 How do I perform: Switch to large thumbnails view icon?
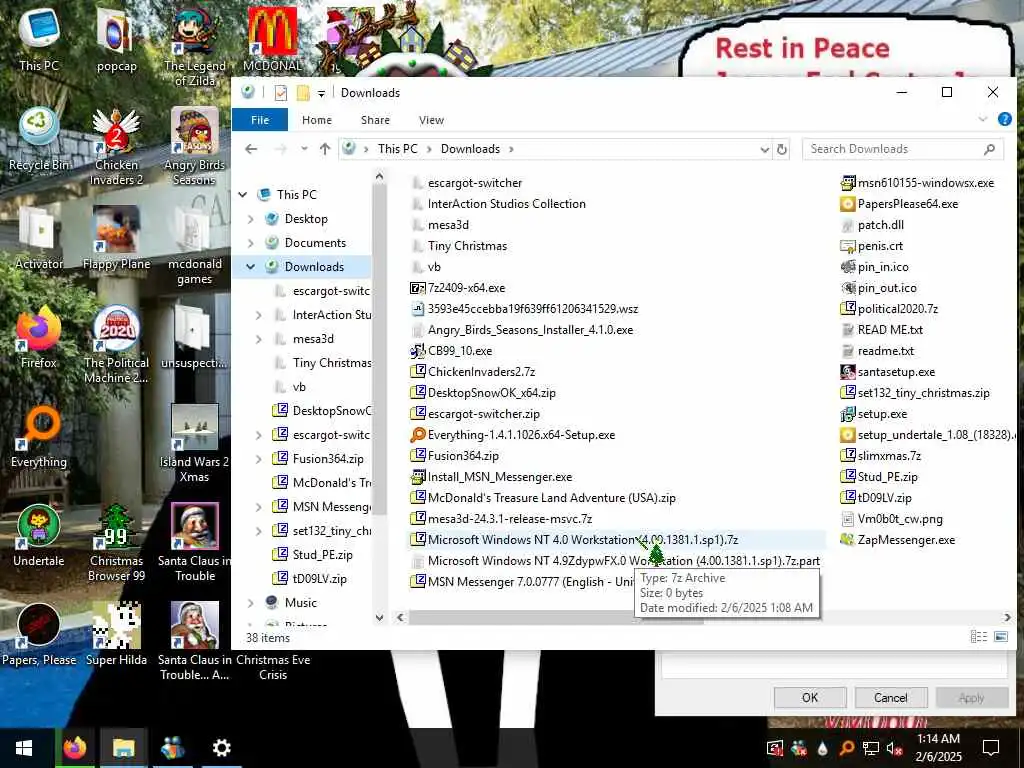point(1000,637)
